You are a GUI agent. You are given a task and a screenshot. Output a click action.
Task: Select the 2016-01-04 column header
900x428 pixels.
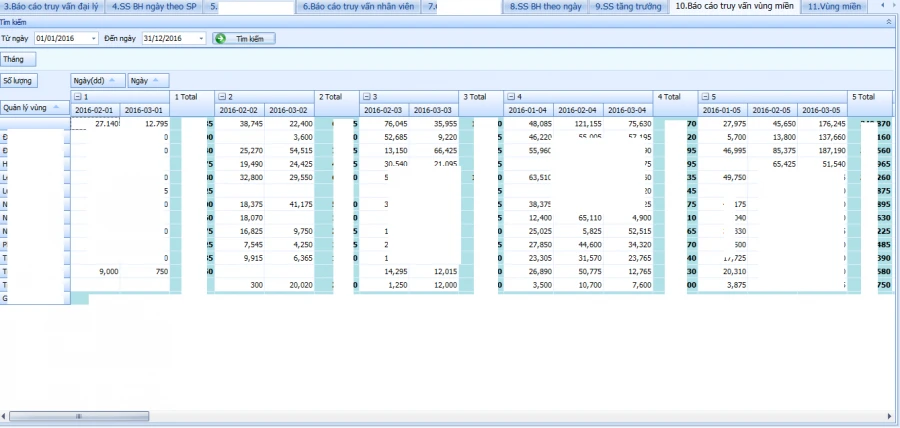point(528,110)
